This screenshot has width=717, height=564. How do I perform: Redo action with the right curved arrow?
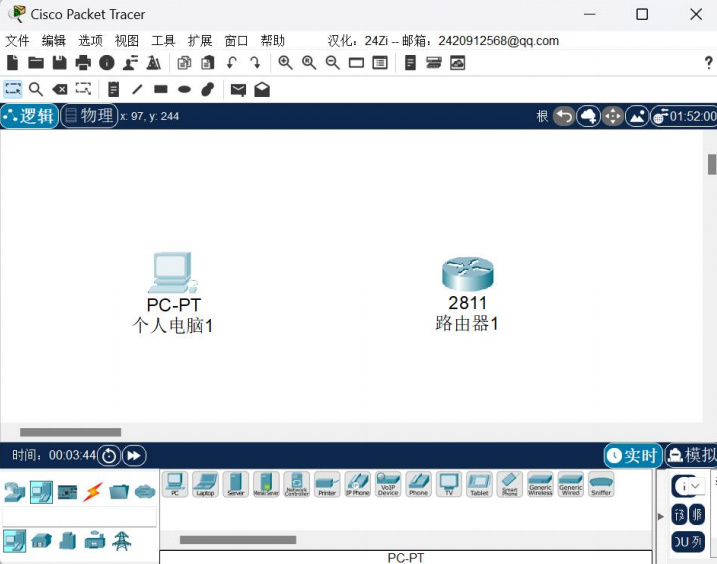click(255, 63)
